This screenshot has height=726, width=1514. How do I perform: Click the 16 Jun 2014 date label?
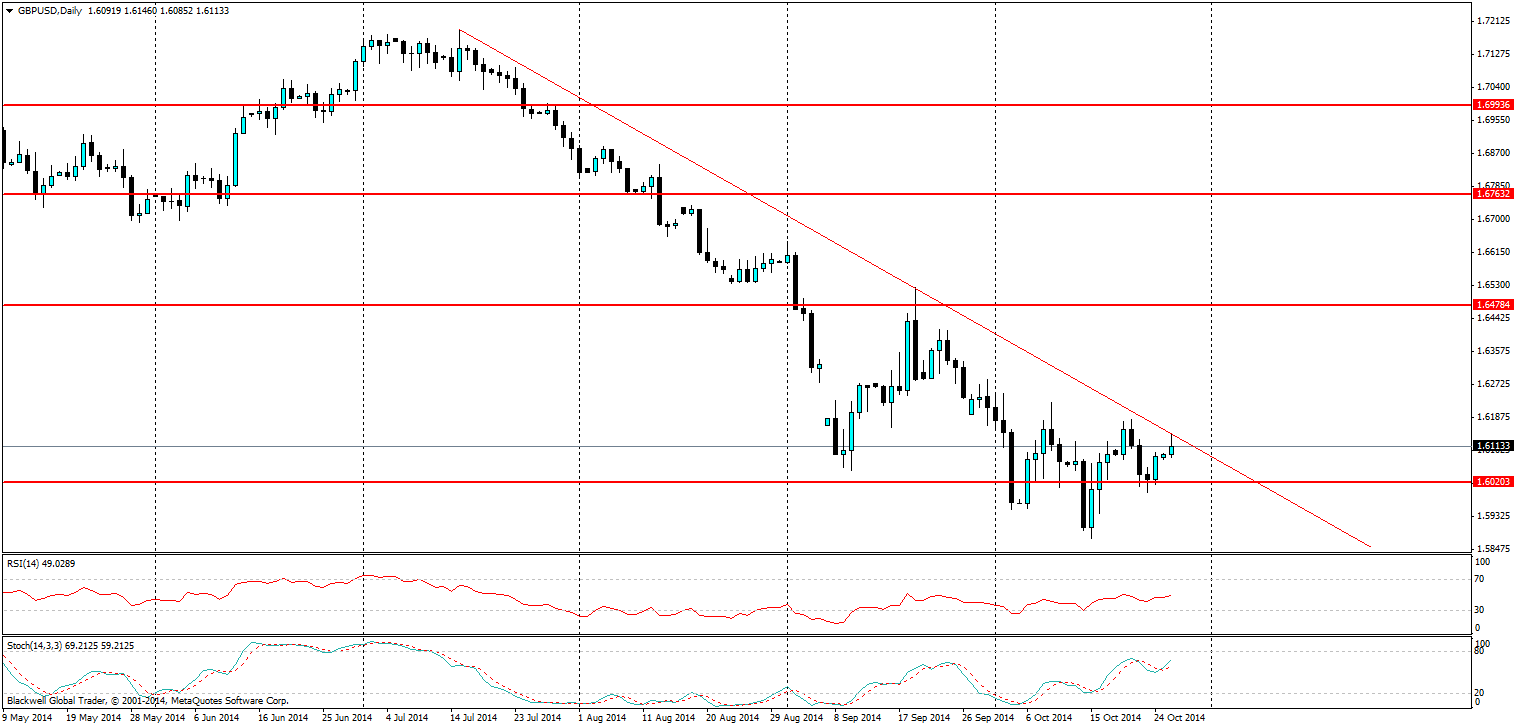pyautogui.click(x=283, y=717)
